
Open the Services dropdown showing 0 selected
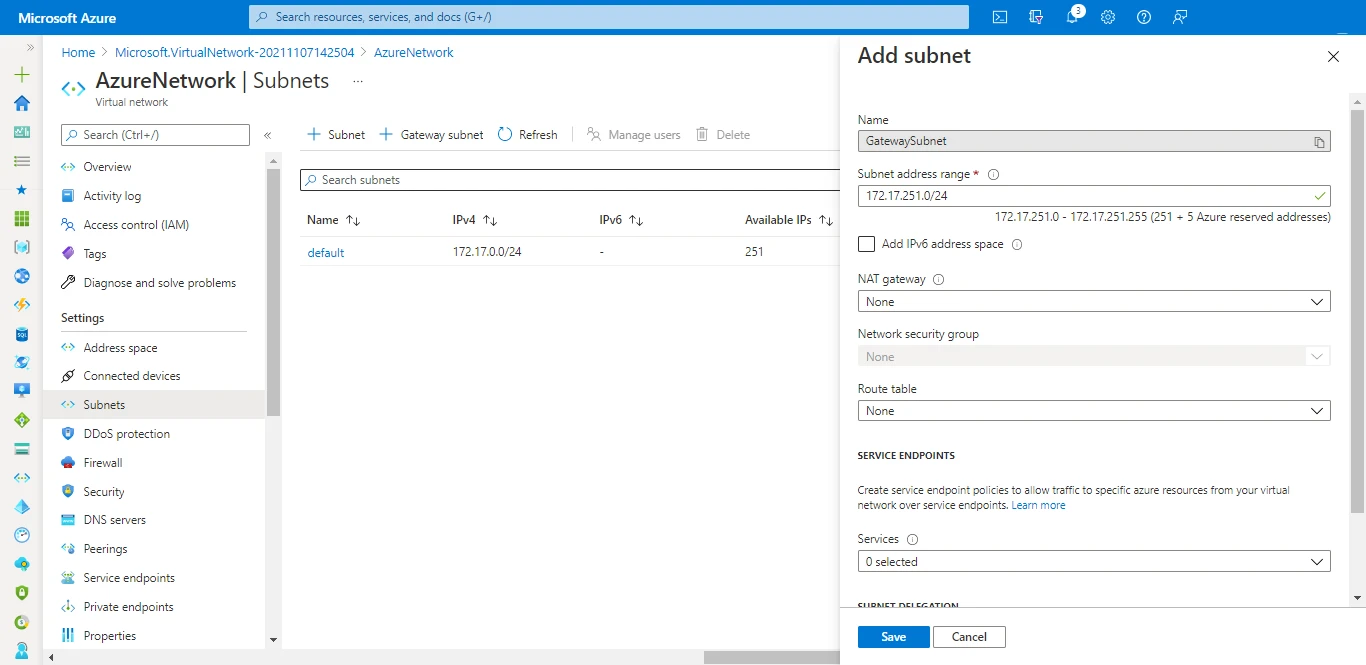(1093, 561)
